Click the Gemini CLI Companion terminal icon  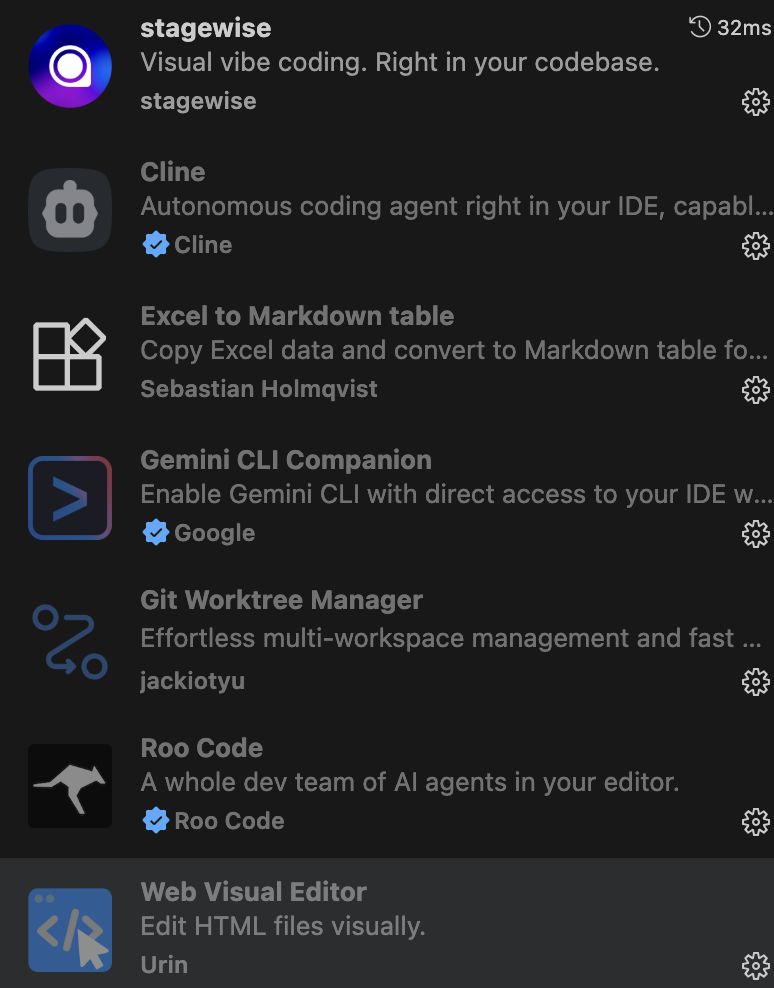70,498
